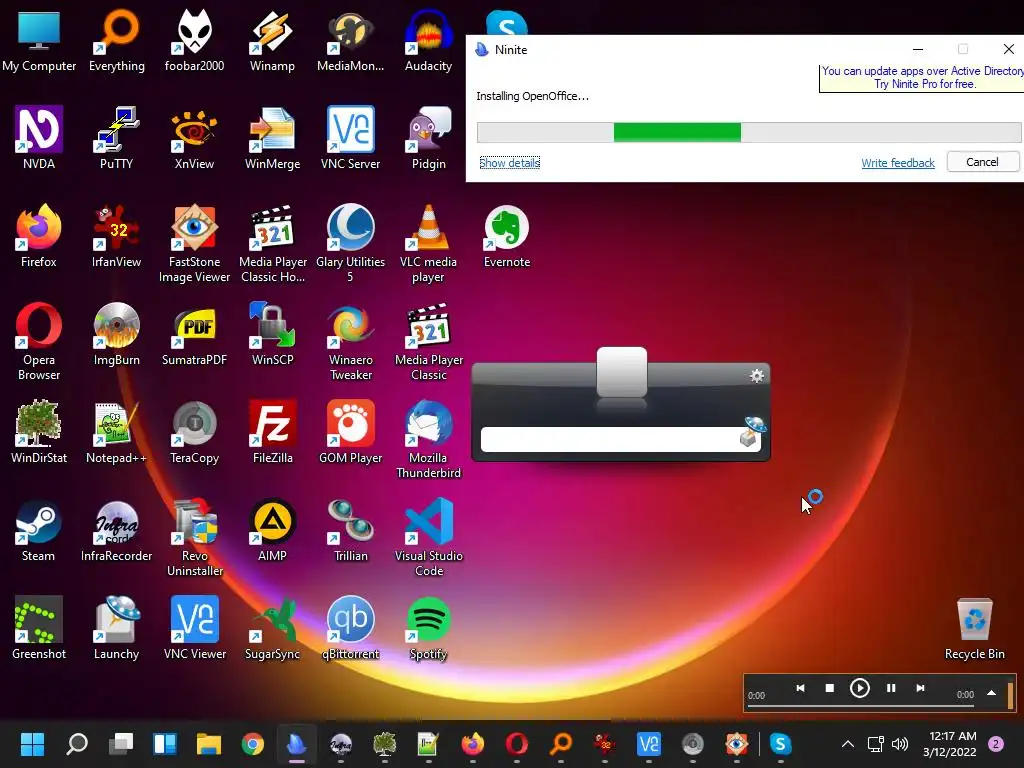Click the WinDirStat desktop shortcut
This screenshot has height=768, width=1024.
tap(39, 432)
